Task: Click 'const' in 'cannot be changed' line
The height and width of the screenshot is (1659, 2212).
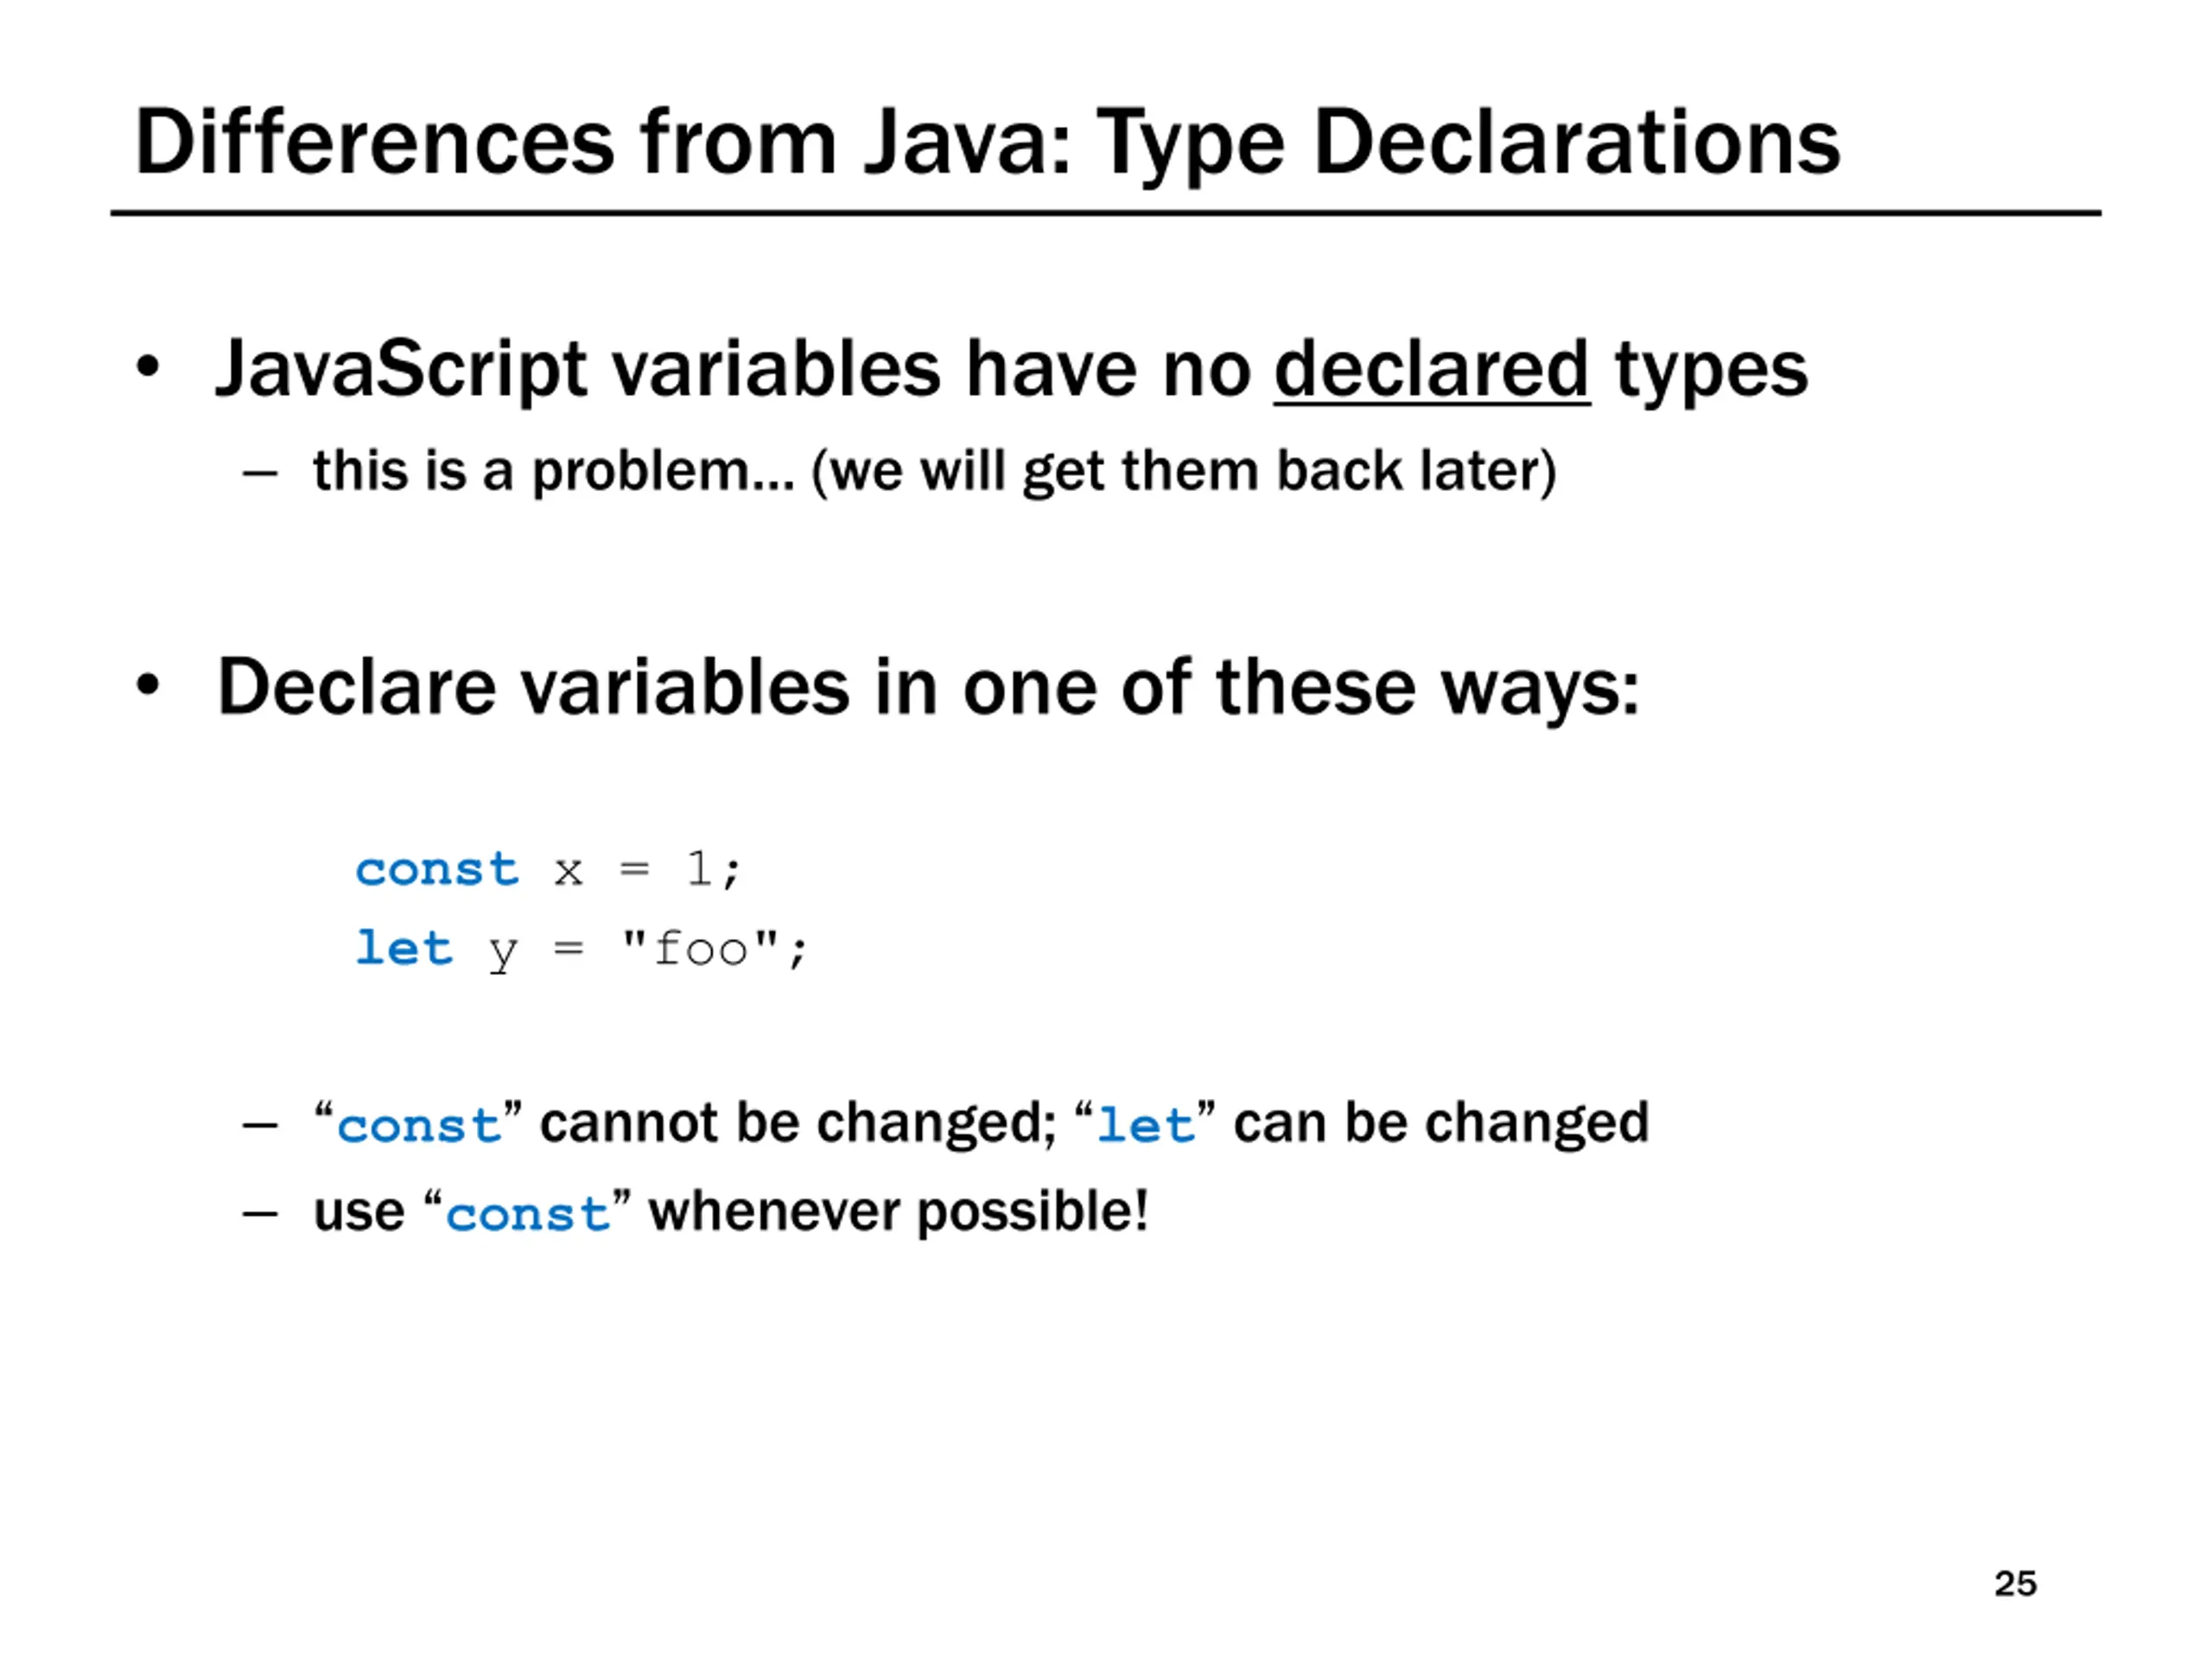Action: pos(419,1127)
